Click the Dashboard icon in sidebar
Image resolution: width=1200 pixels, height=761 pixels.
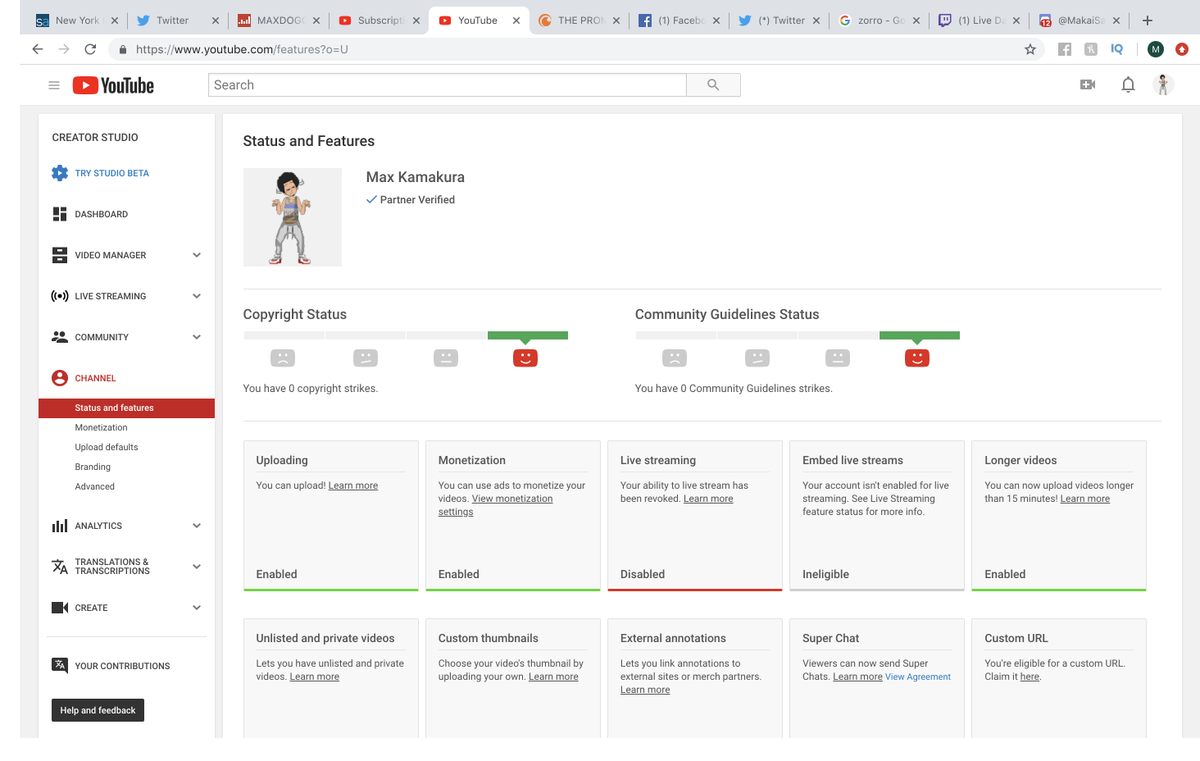tap(60, 214)
